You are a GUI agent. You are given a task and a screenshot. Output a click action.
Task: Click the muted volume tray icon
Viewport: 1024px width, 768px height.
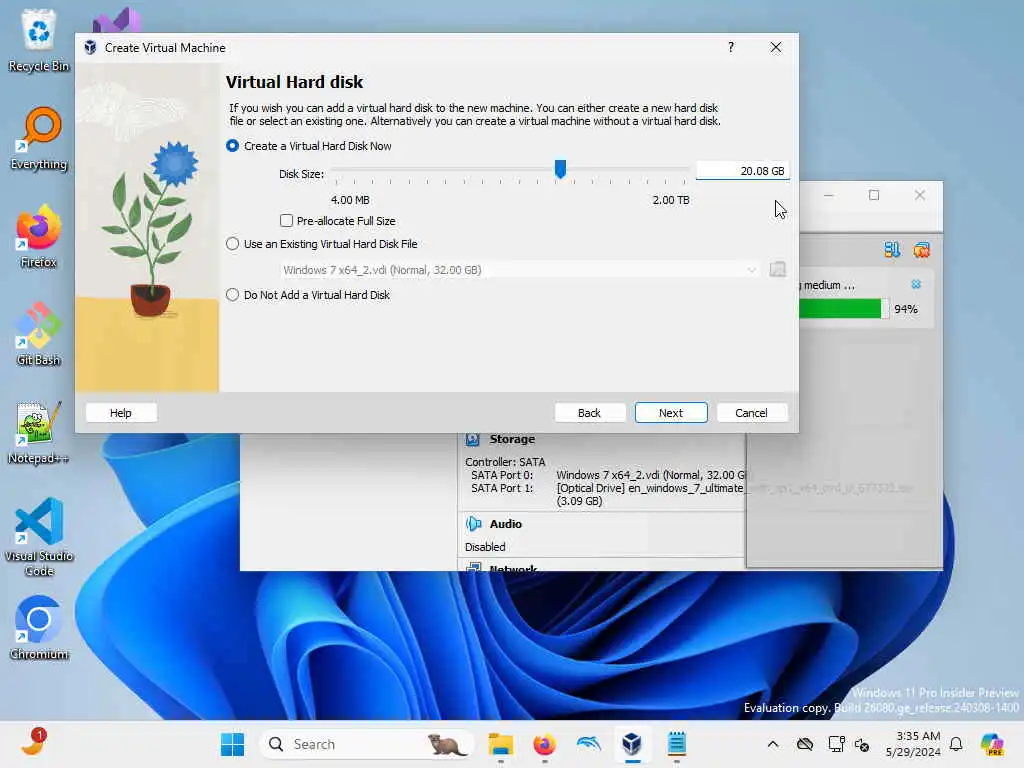click(x=862, y=744)
